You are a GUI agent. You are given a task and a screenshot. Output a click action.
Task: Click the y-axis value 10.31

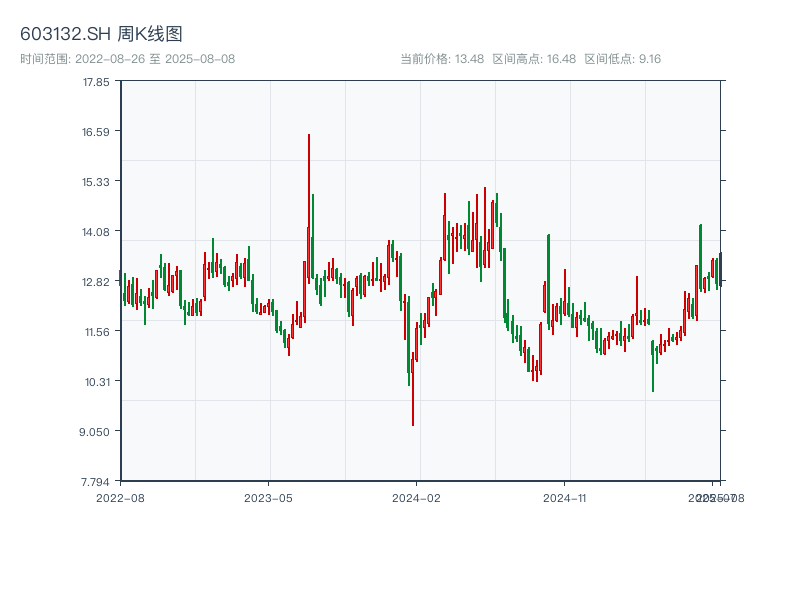coord(97,382)
